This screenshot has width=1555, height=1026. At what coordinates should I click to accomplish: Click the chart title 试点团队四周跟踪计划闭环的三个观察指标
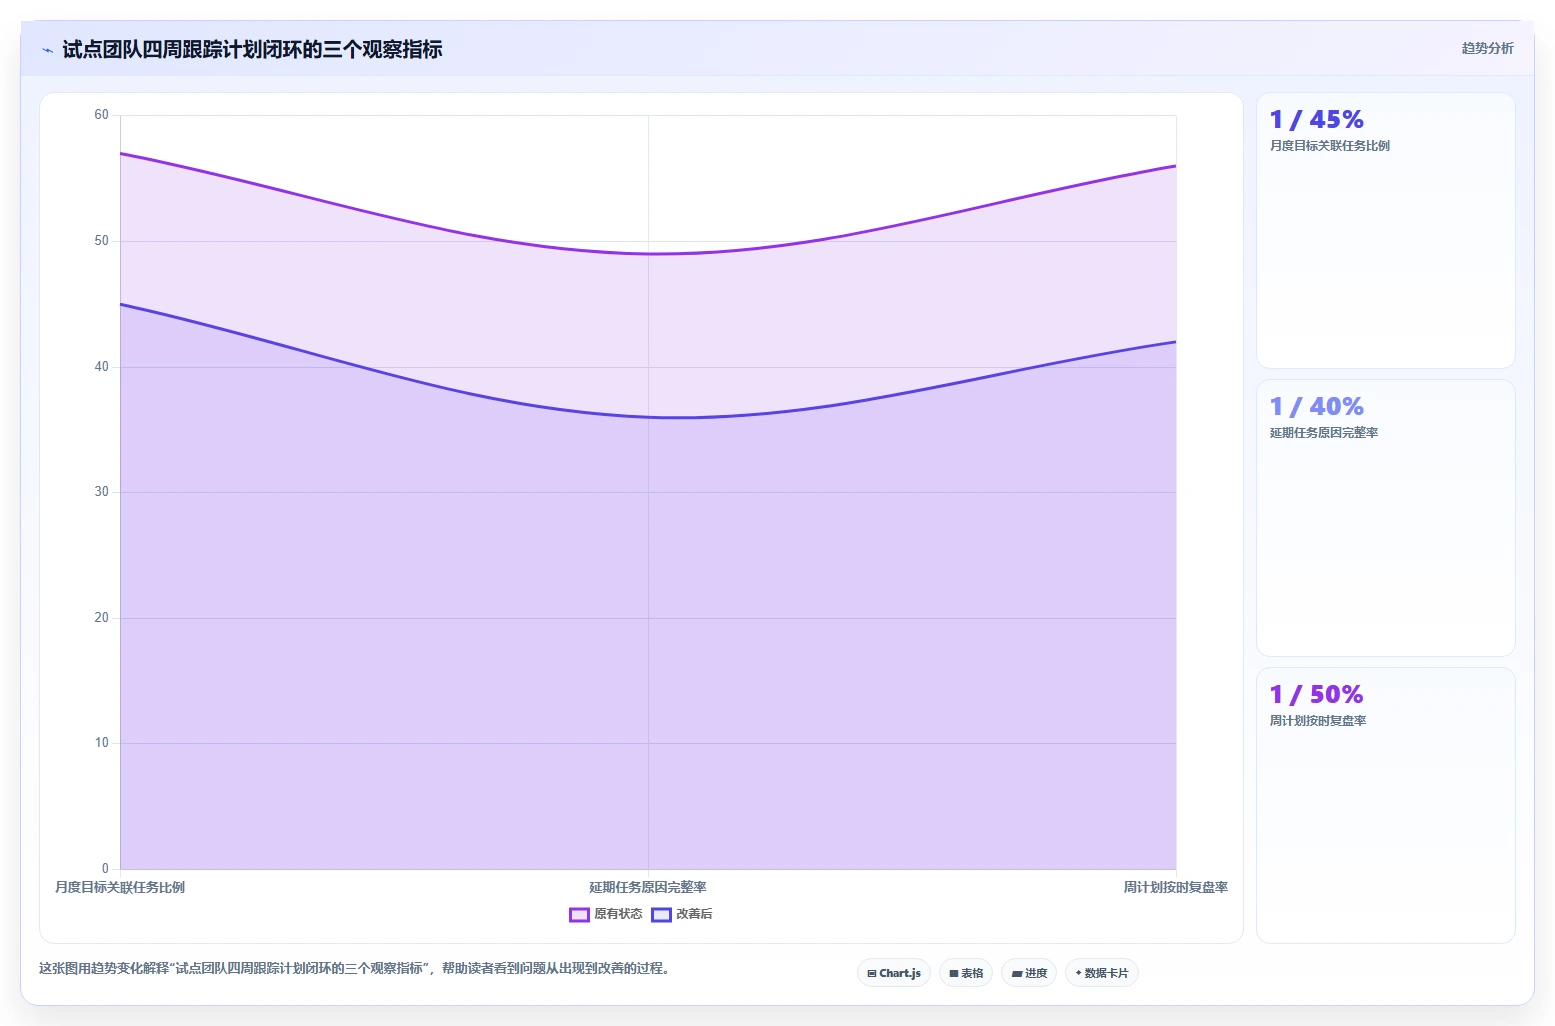[252, 49]
